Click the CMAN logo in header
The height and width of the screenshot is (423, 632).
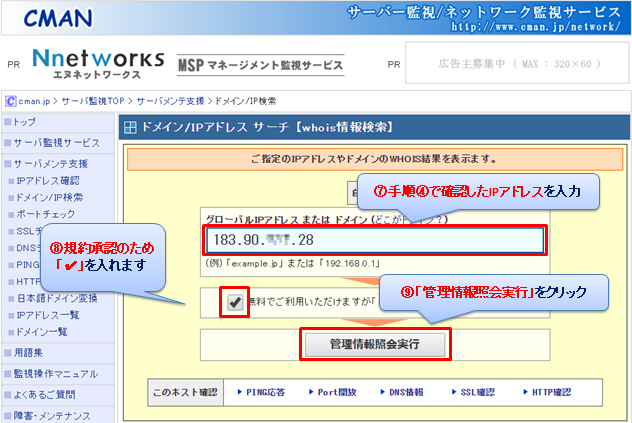tap(59, 17)
